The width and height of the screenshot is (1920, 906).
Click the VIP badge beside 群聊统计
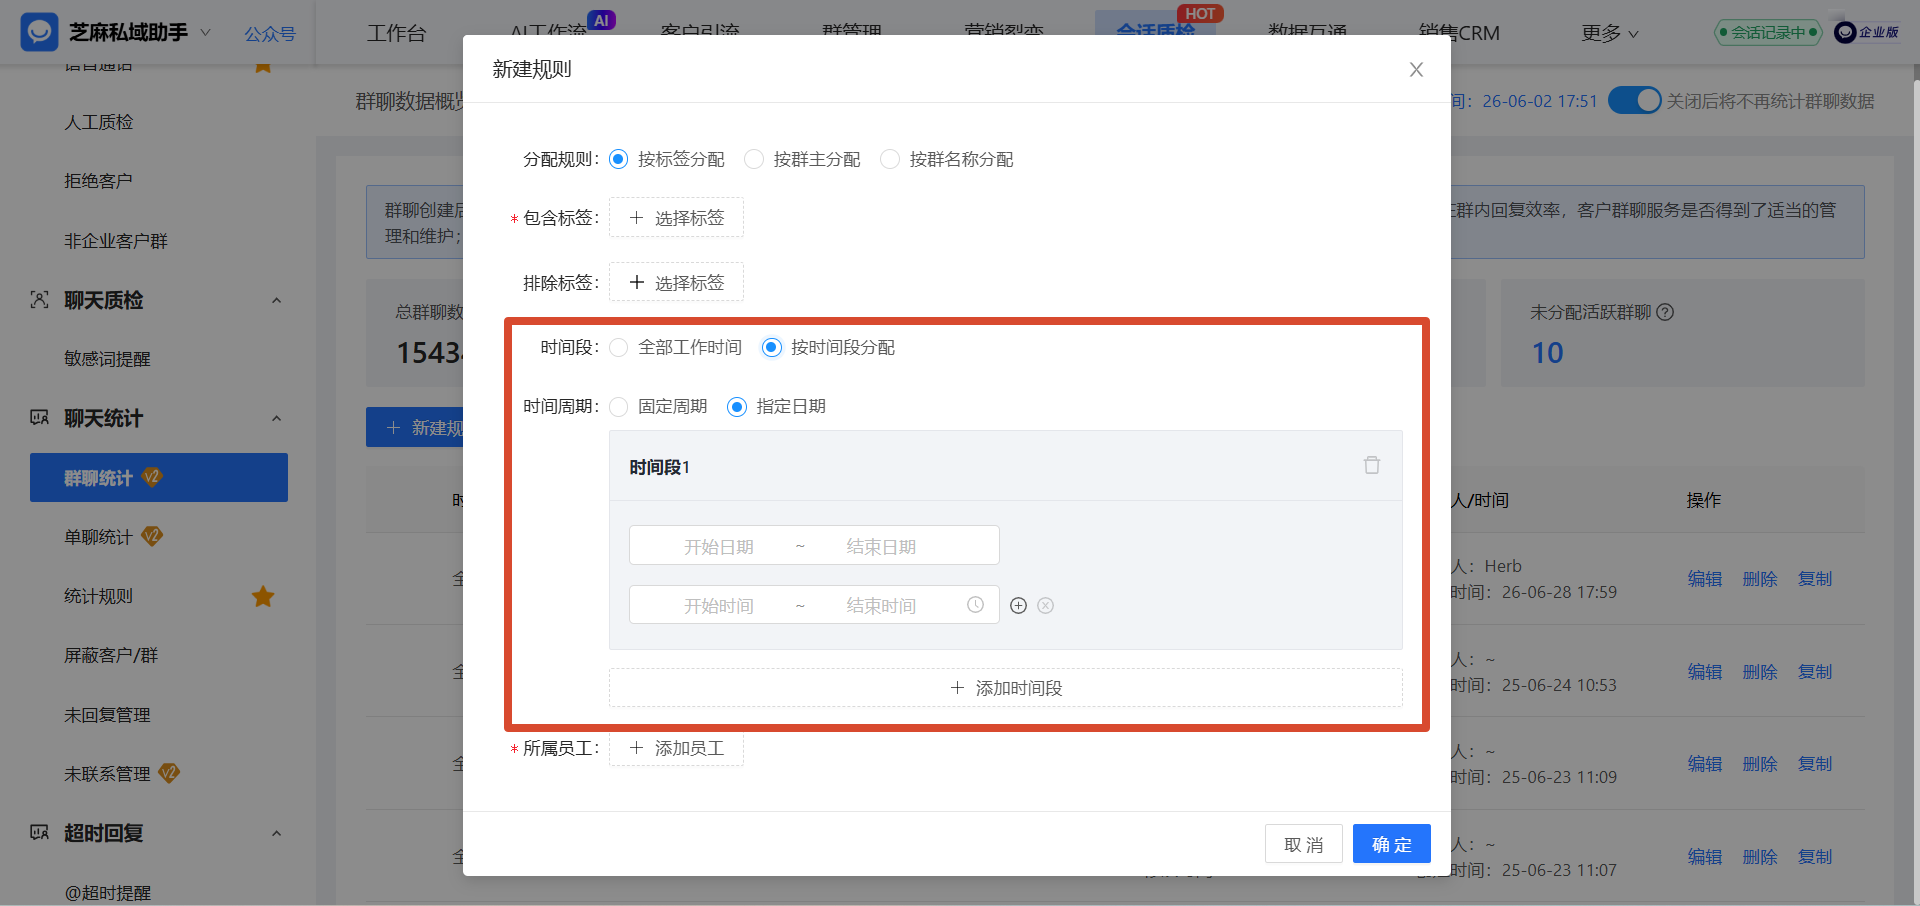click(152, 477)
